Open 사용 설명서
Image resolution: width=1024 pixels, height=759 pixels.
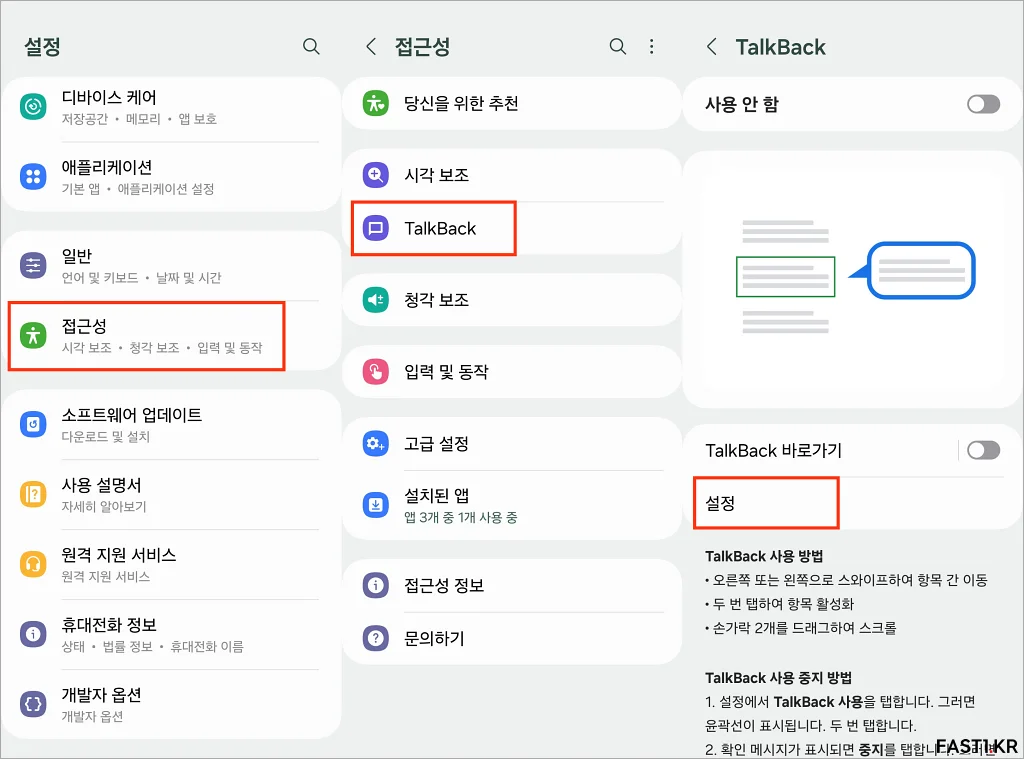coord(172,495)
